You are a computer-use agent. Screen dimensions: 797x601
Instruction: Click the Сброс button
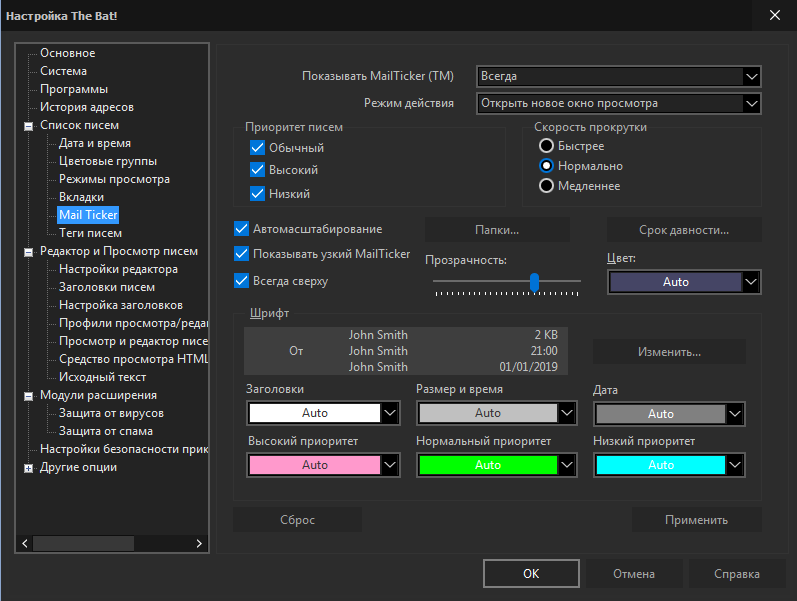click(297, 520)
